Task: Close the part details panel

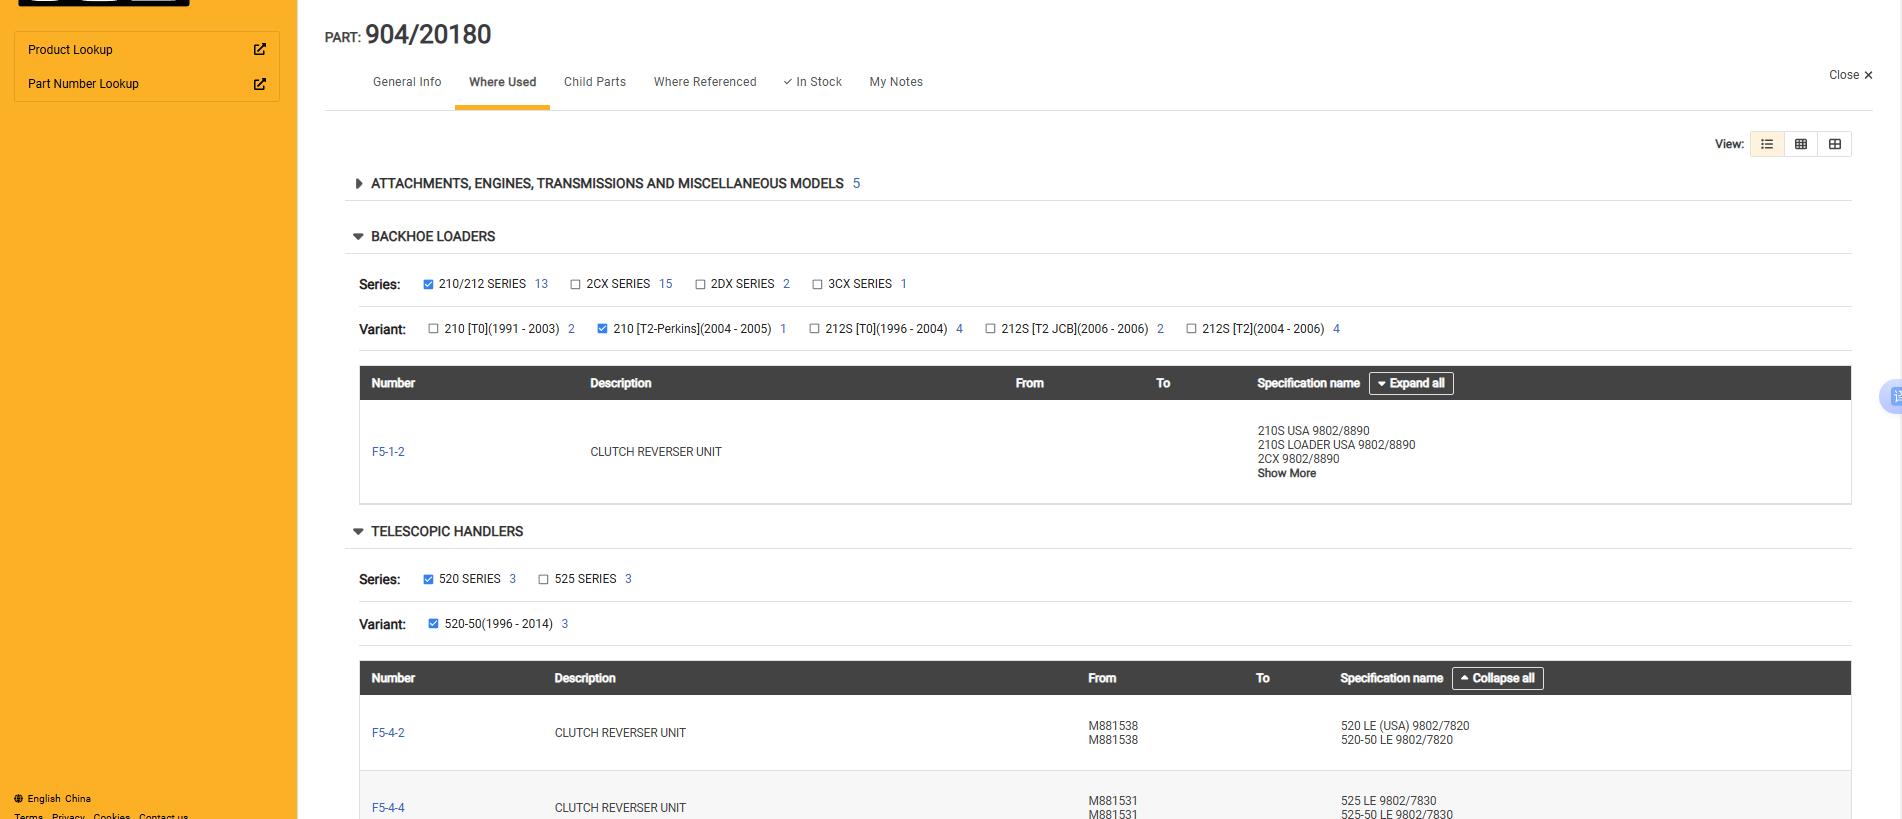Action: tap(1850, 75)
